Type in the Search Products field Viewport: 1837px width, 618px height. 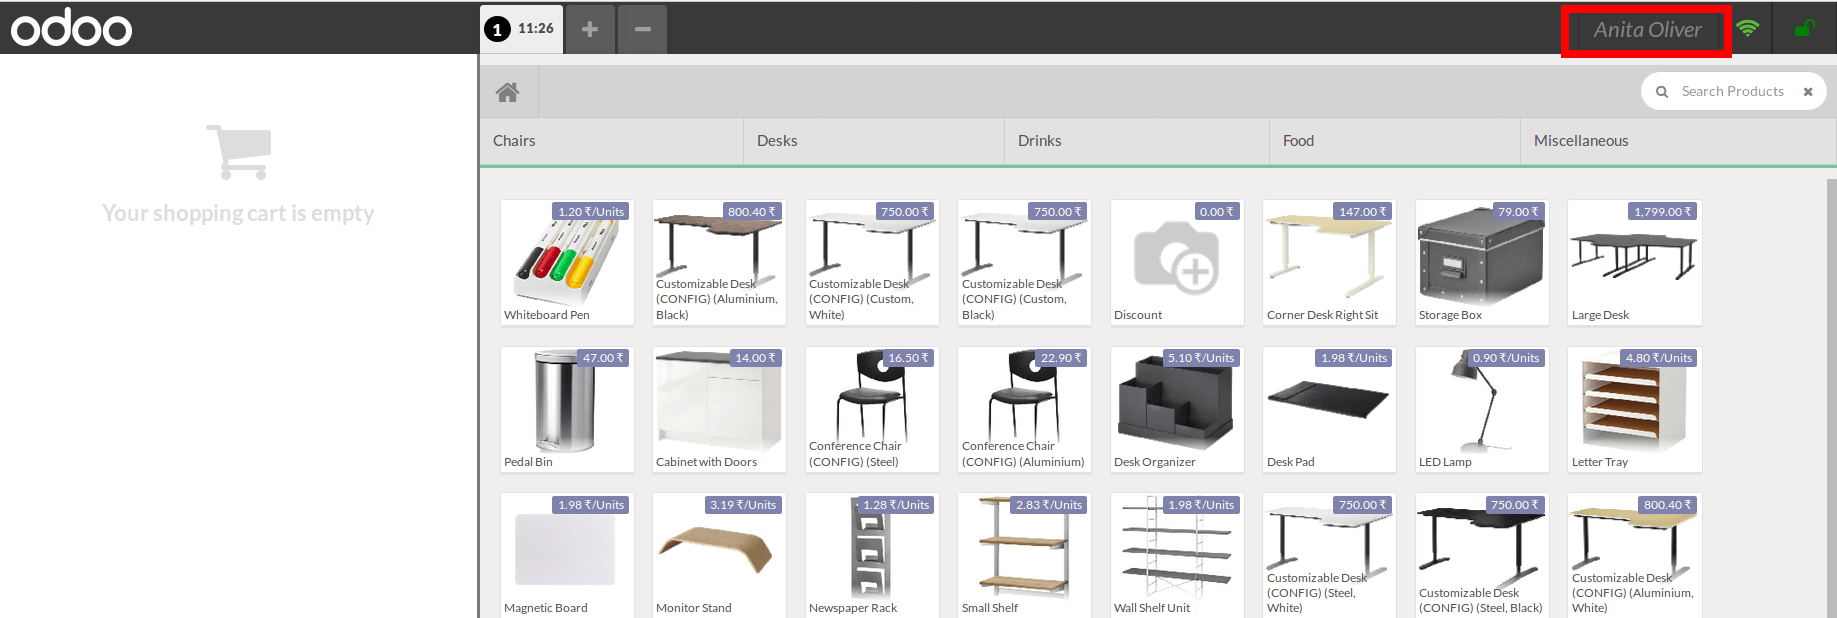(1732, 92)
